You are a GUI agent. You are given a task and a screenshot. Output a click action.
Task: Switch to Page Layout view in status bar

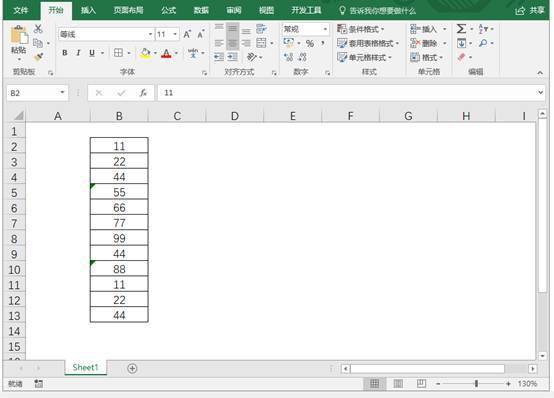click(x=398, y=384)
